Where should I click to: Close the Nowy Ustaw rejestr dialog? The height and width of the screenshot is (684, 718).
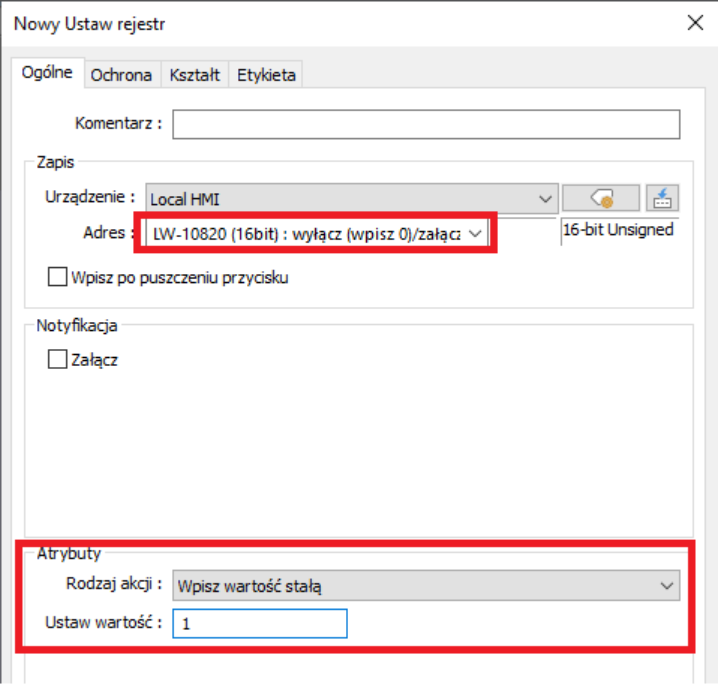click(x=695, y=22)
